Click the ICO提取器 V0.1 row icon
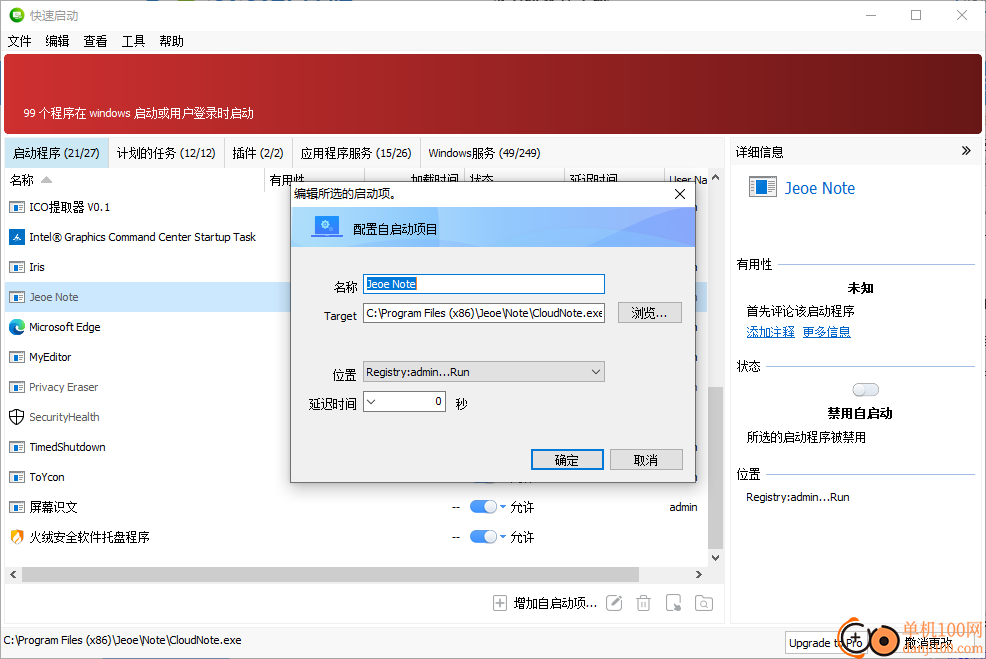986x659 pixels. [x=17, y=207]
